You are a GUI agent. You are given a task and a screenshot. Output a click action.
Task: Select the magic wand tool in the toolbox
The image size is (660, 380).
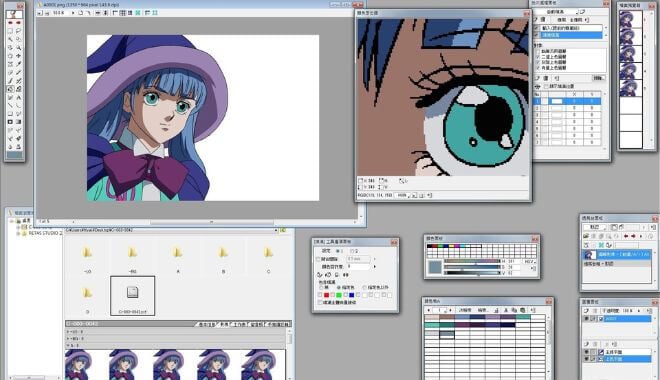tap(10, 39)
